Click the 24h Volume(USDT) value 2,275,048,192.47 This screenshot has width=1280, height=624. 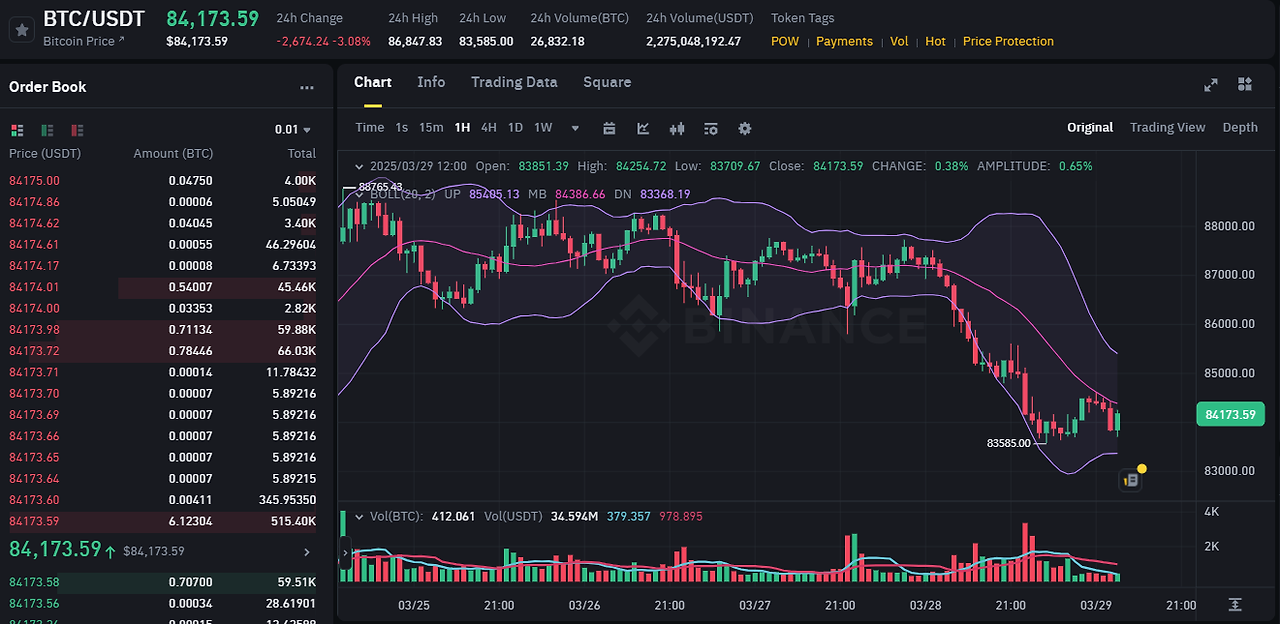tap(694, 41)
